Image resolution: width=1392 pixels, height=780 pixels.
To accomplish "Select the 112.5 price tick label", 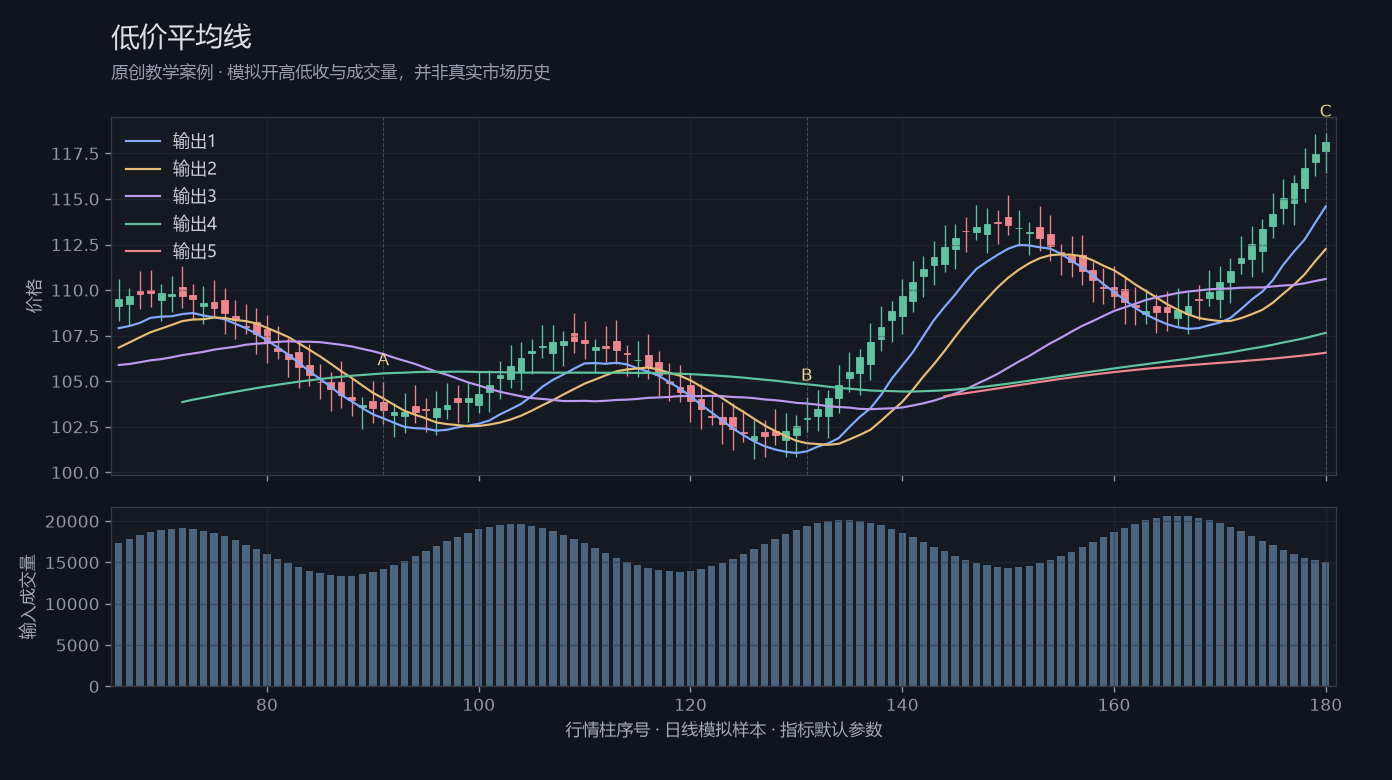I will click(75, 245).
